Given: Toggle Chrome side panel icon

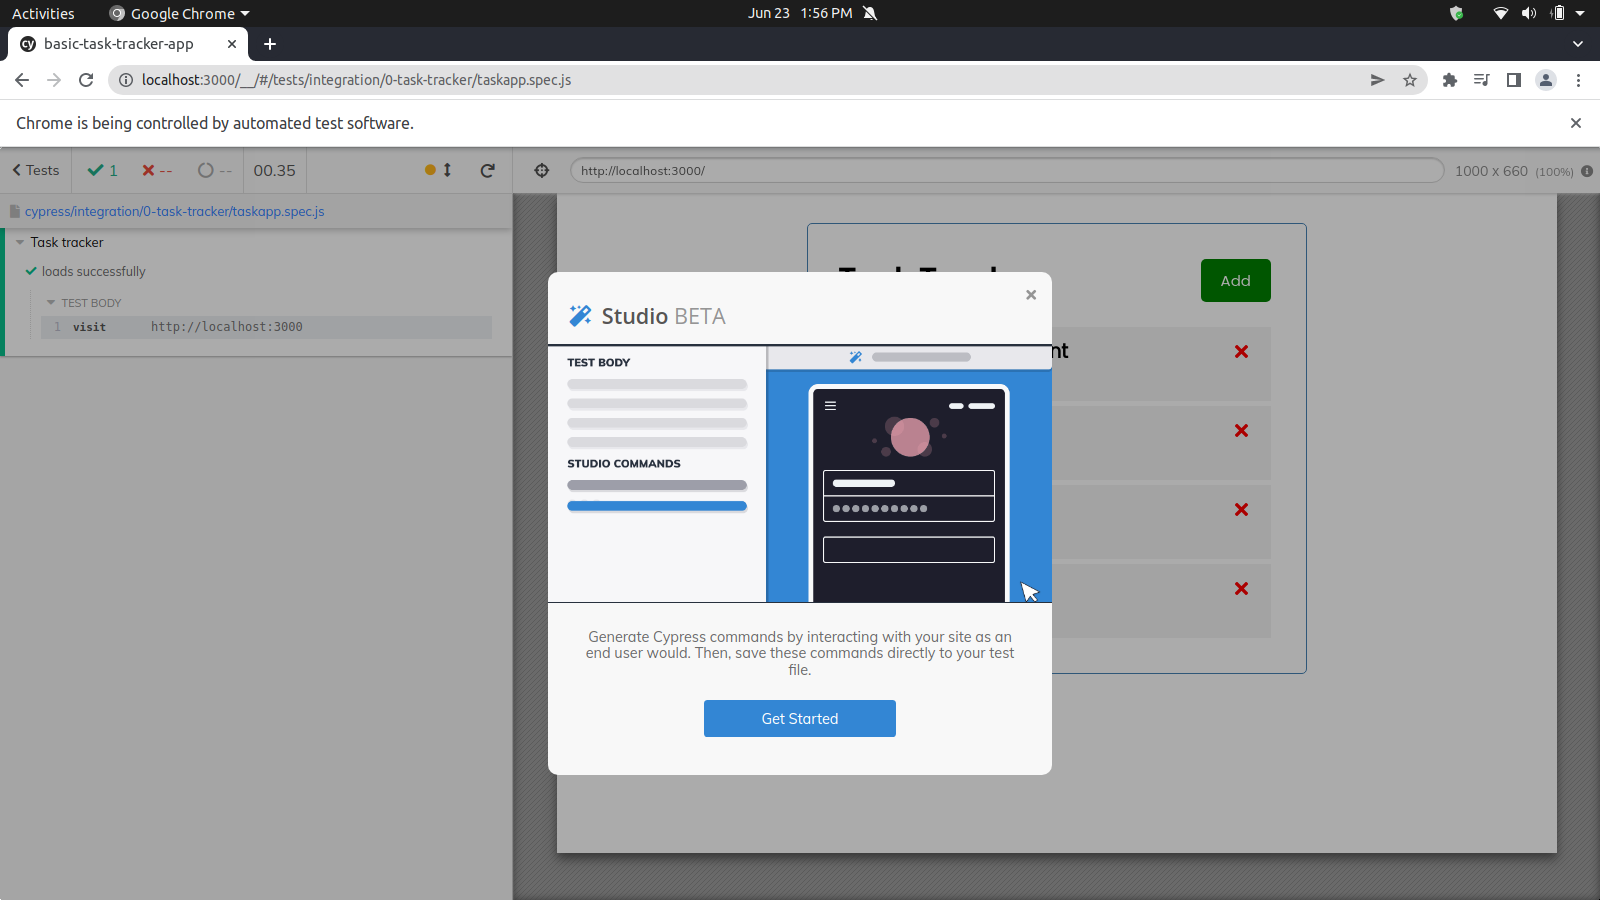Looking at the screenshot, I should (1514, 80).
